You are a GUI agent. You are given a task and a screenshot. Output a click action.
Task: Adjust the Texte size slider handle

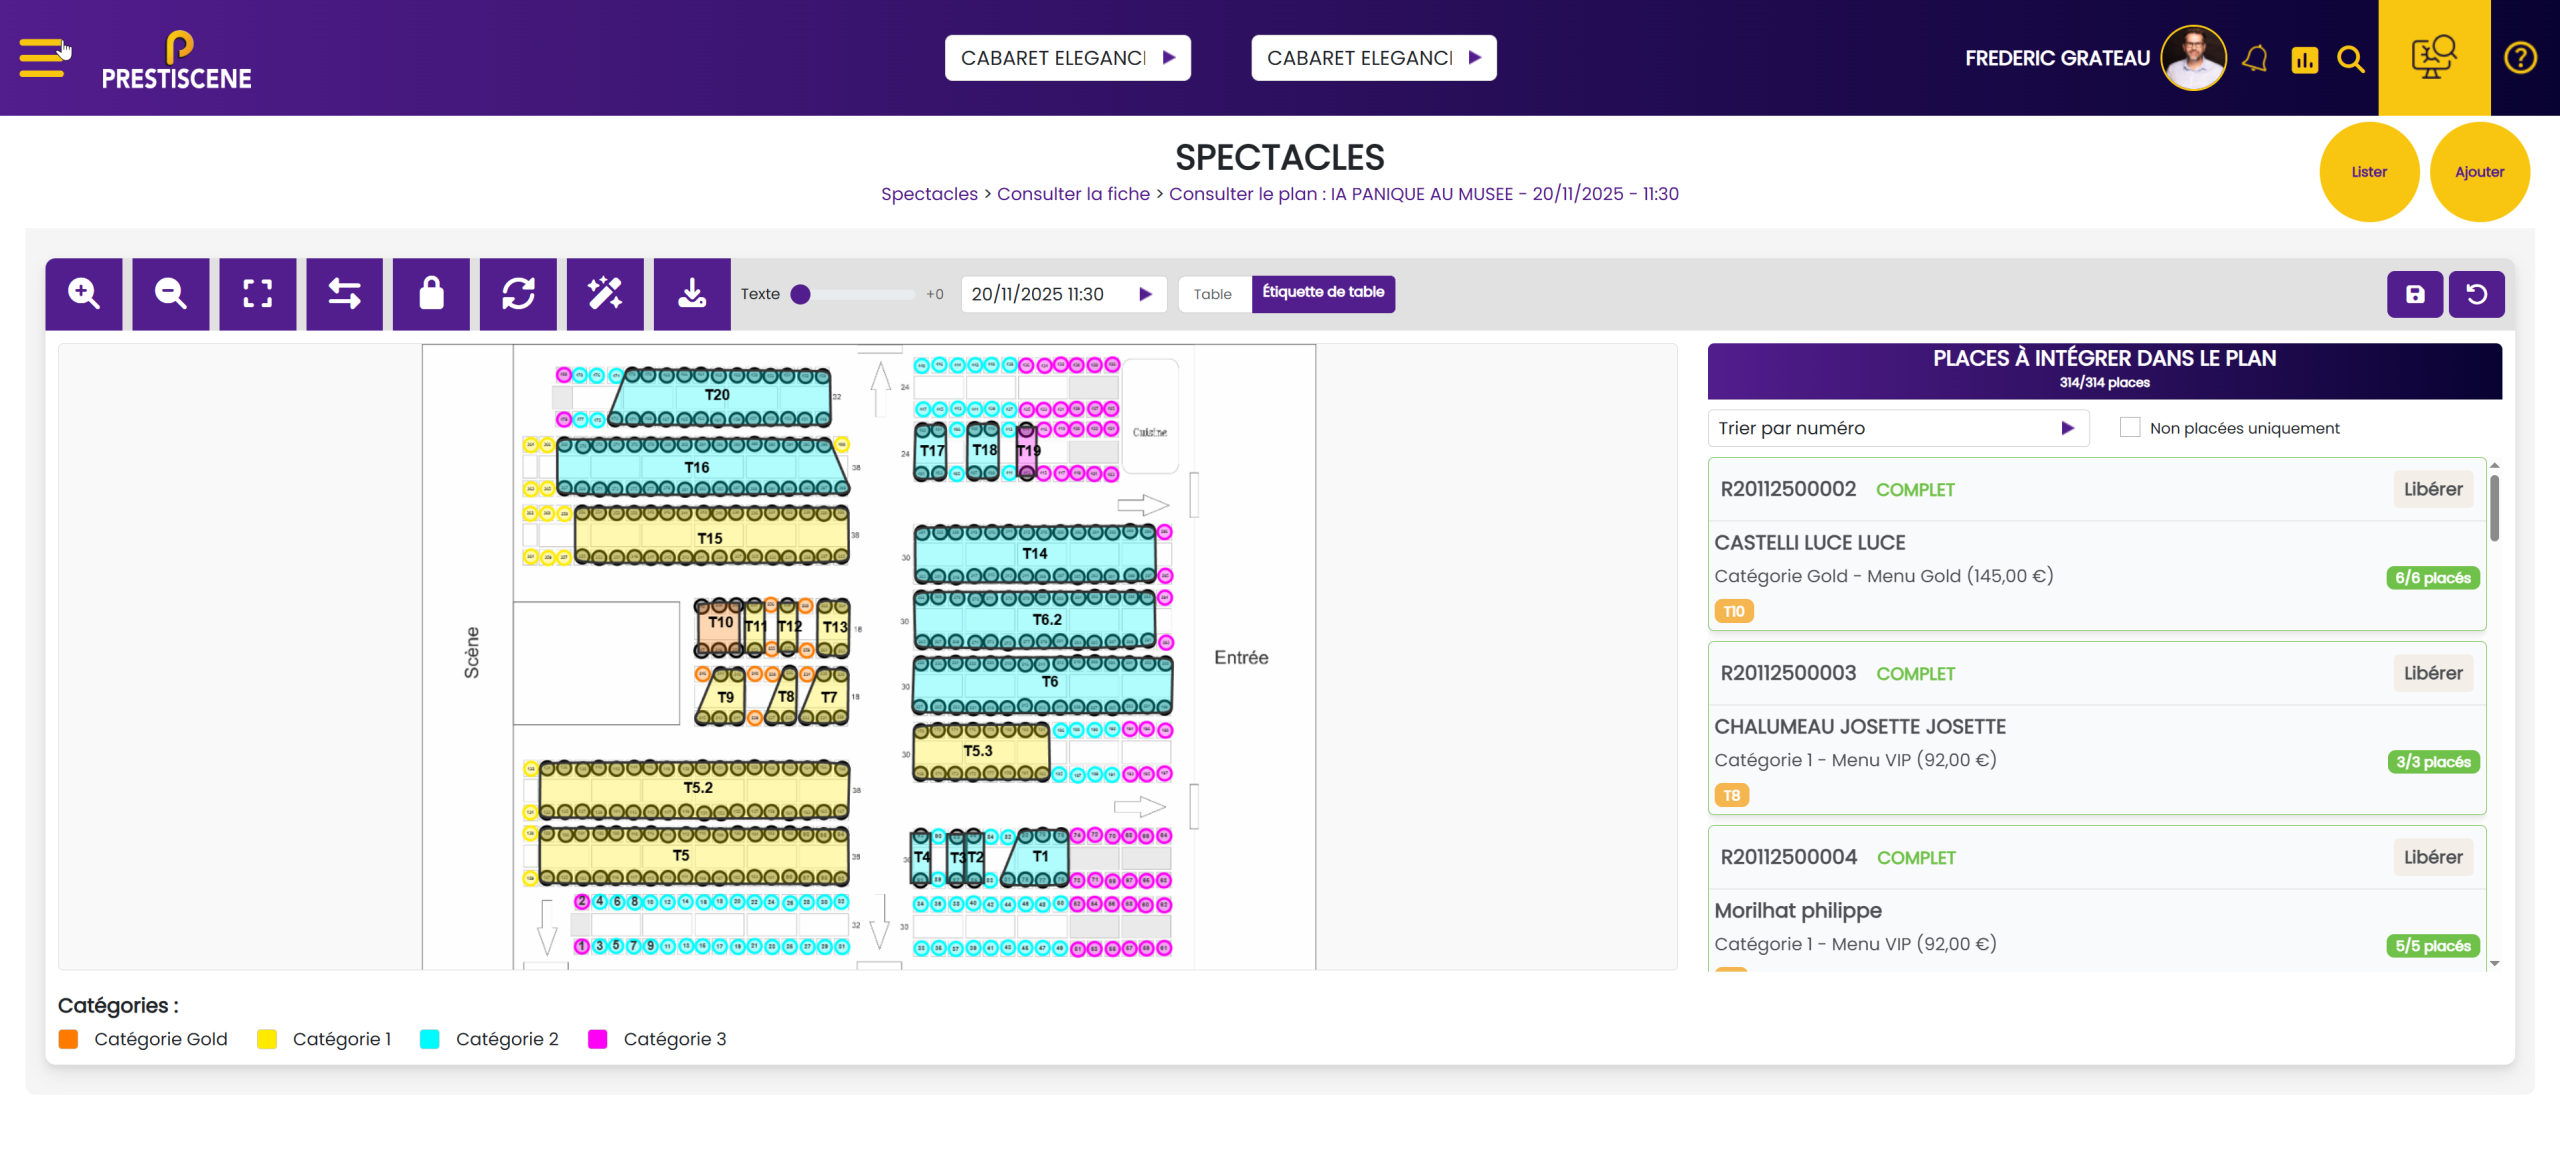coord(800,294)
